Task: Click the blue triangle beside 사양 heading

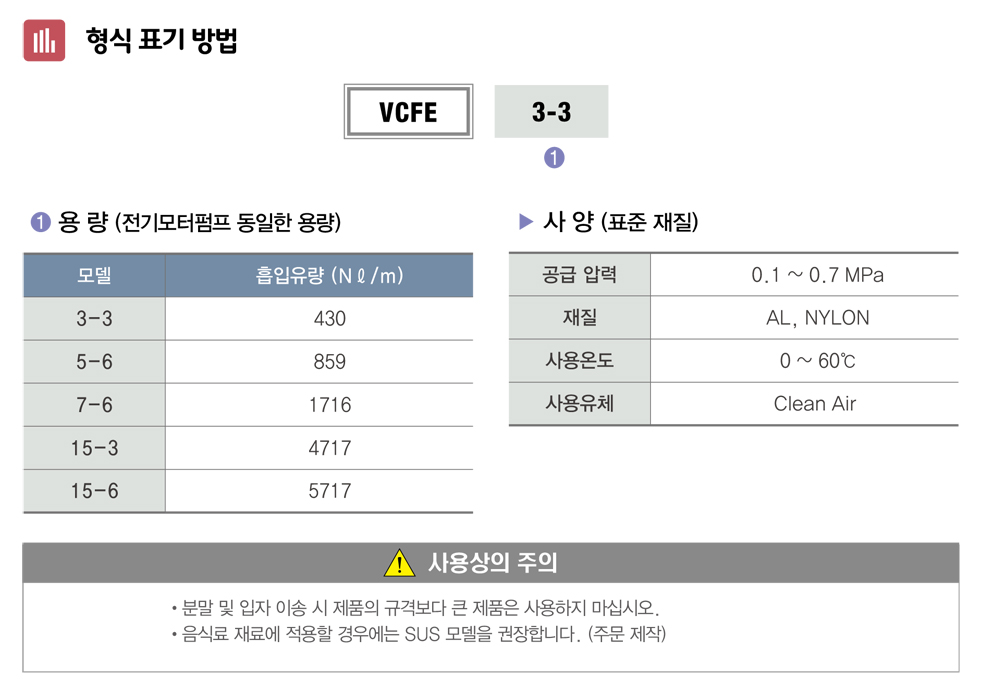Action: (526, 222)
